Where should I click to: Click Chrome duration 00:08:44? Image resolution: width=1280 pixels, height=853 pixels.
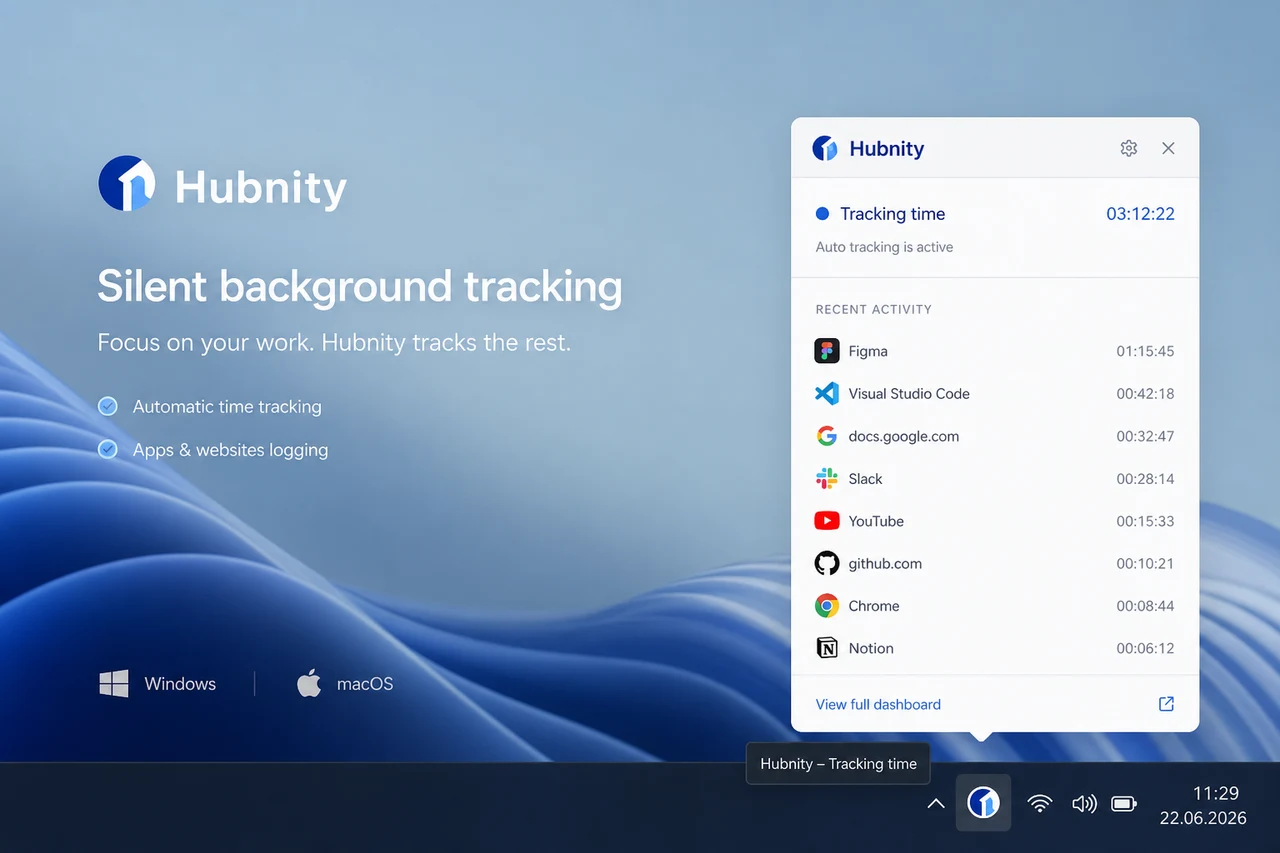coord(1146,606)
